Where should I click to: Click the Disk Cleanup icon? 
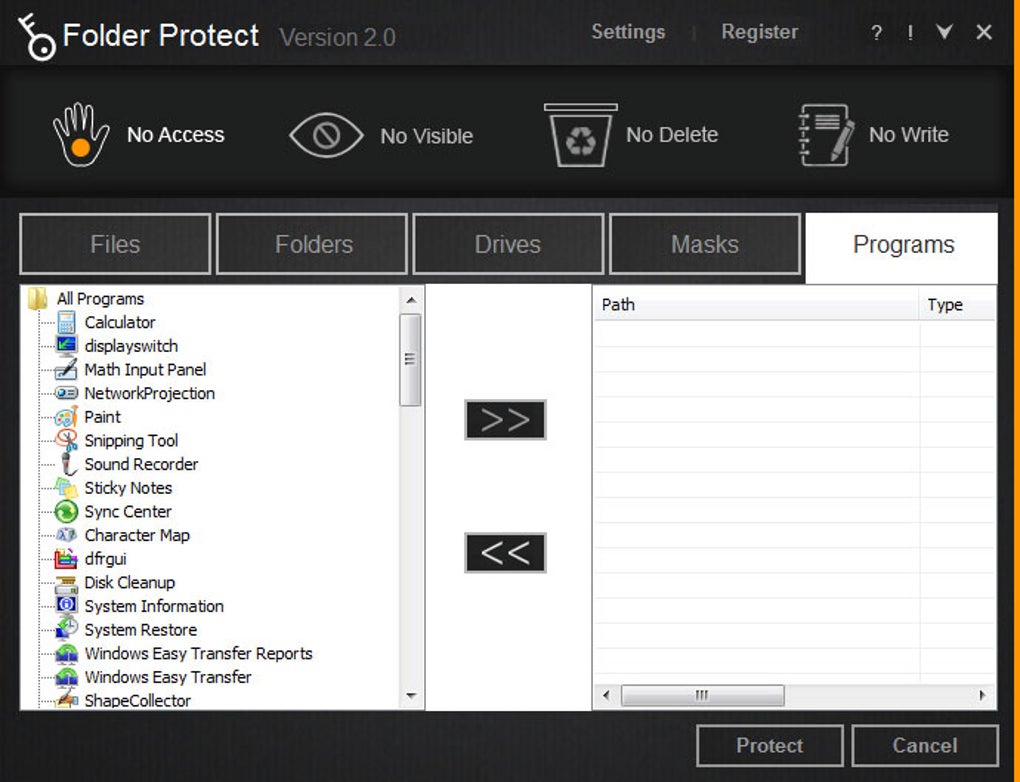66,582
